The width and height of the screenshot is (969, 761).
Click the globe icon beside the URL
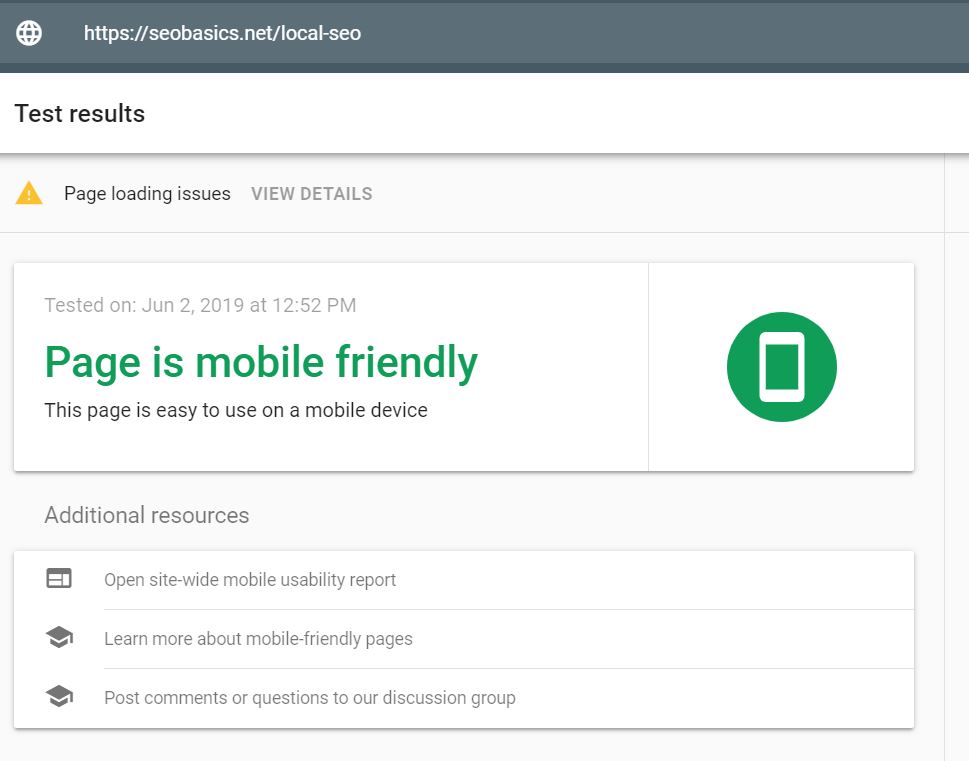[29, 33]
